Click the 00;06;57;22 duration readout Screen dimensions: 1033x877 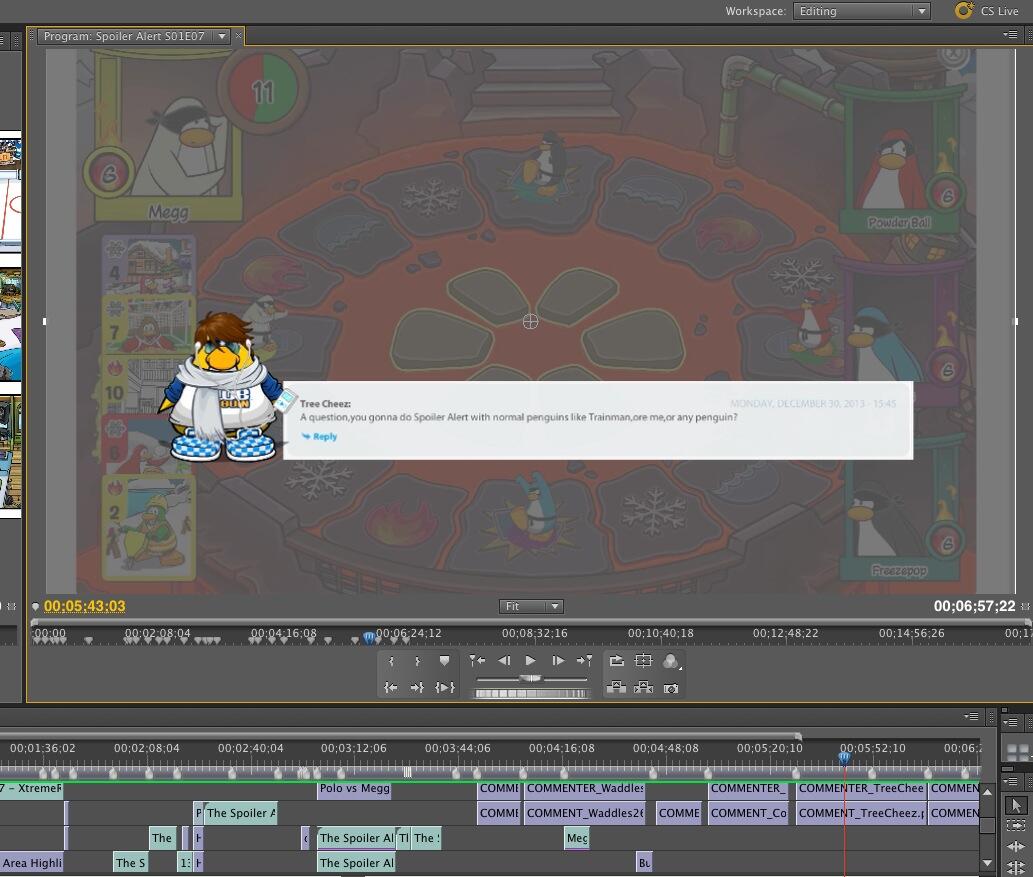pyautogui.click(x=974, y=606)
